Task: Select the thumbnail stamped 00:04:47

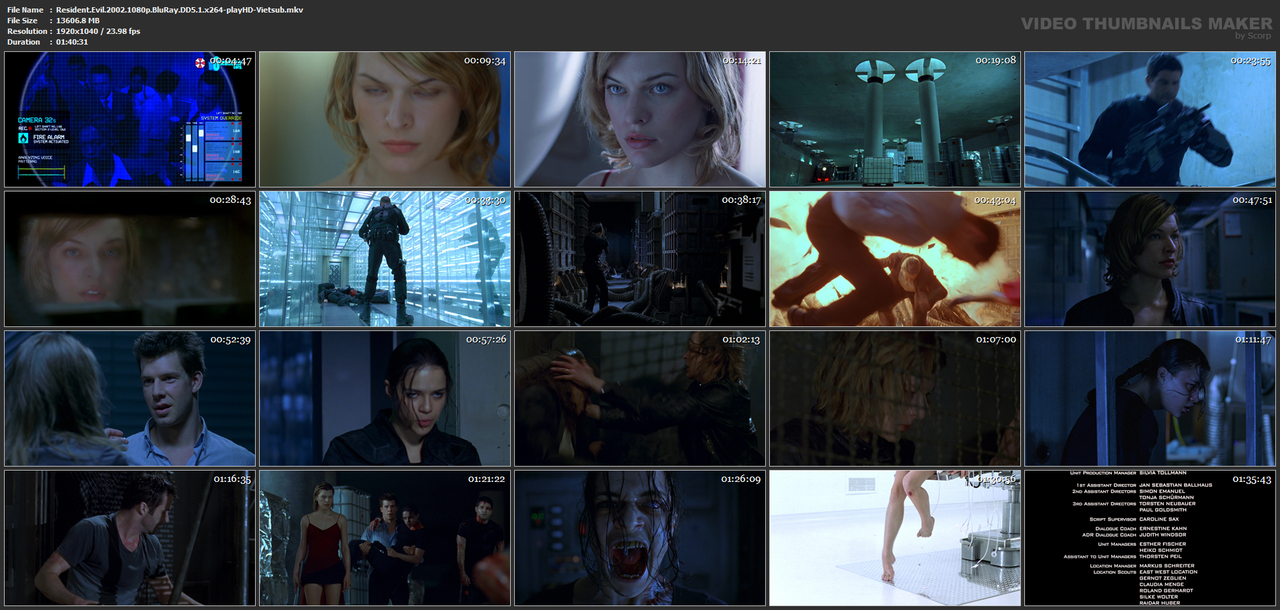Action: tap(130, 119)
